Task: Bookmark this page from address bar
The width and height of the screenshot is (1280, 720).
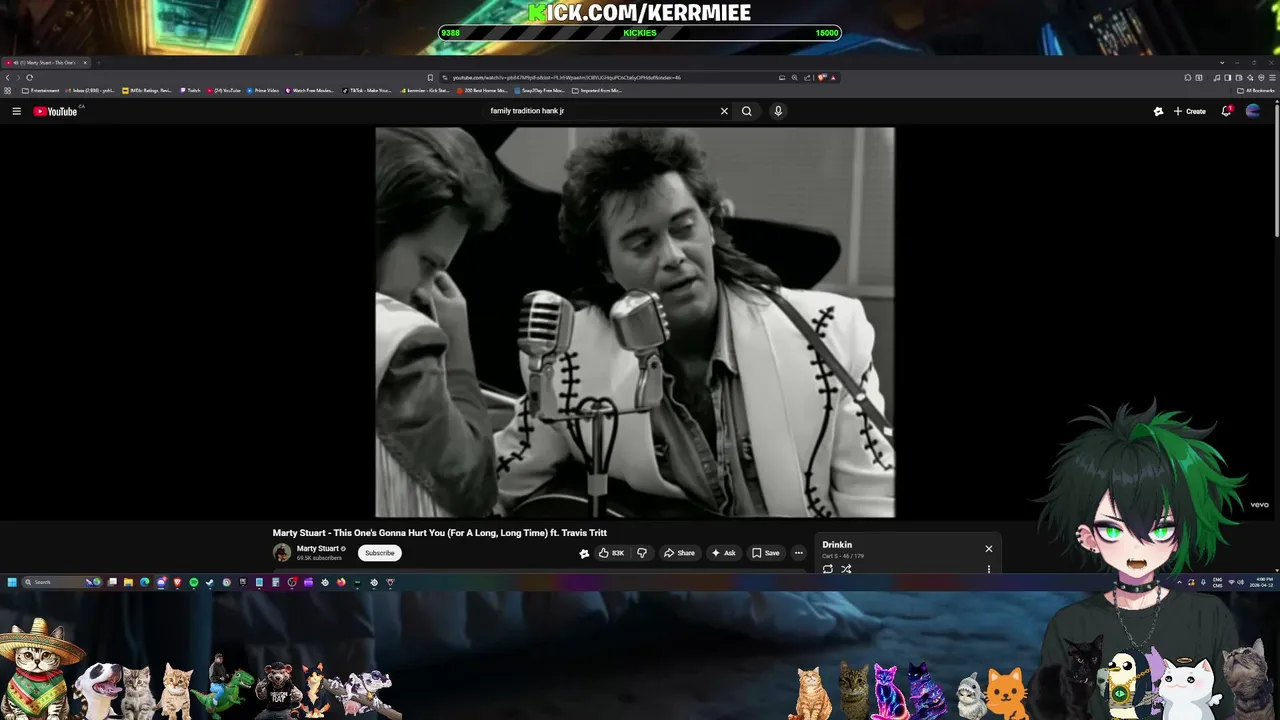Action: (x=430, y=77)
